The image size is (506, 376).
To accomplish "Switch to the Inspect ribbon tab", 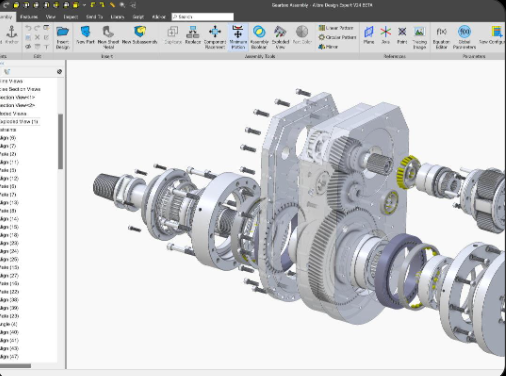I will [x=71, y=17].
